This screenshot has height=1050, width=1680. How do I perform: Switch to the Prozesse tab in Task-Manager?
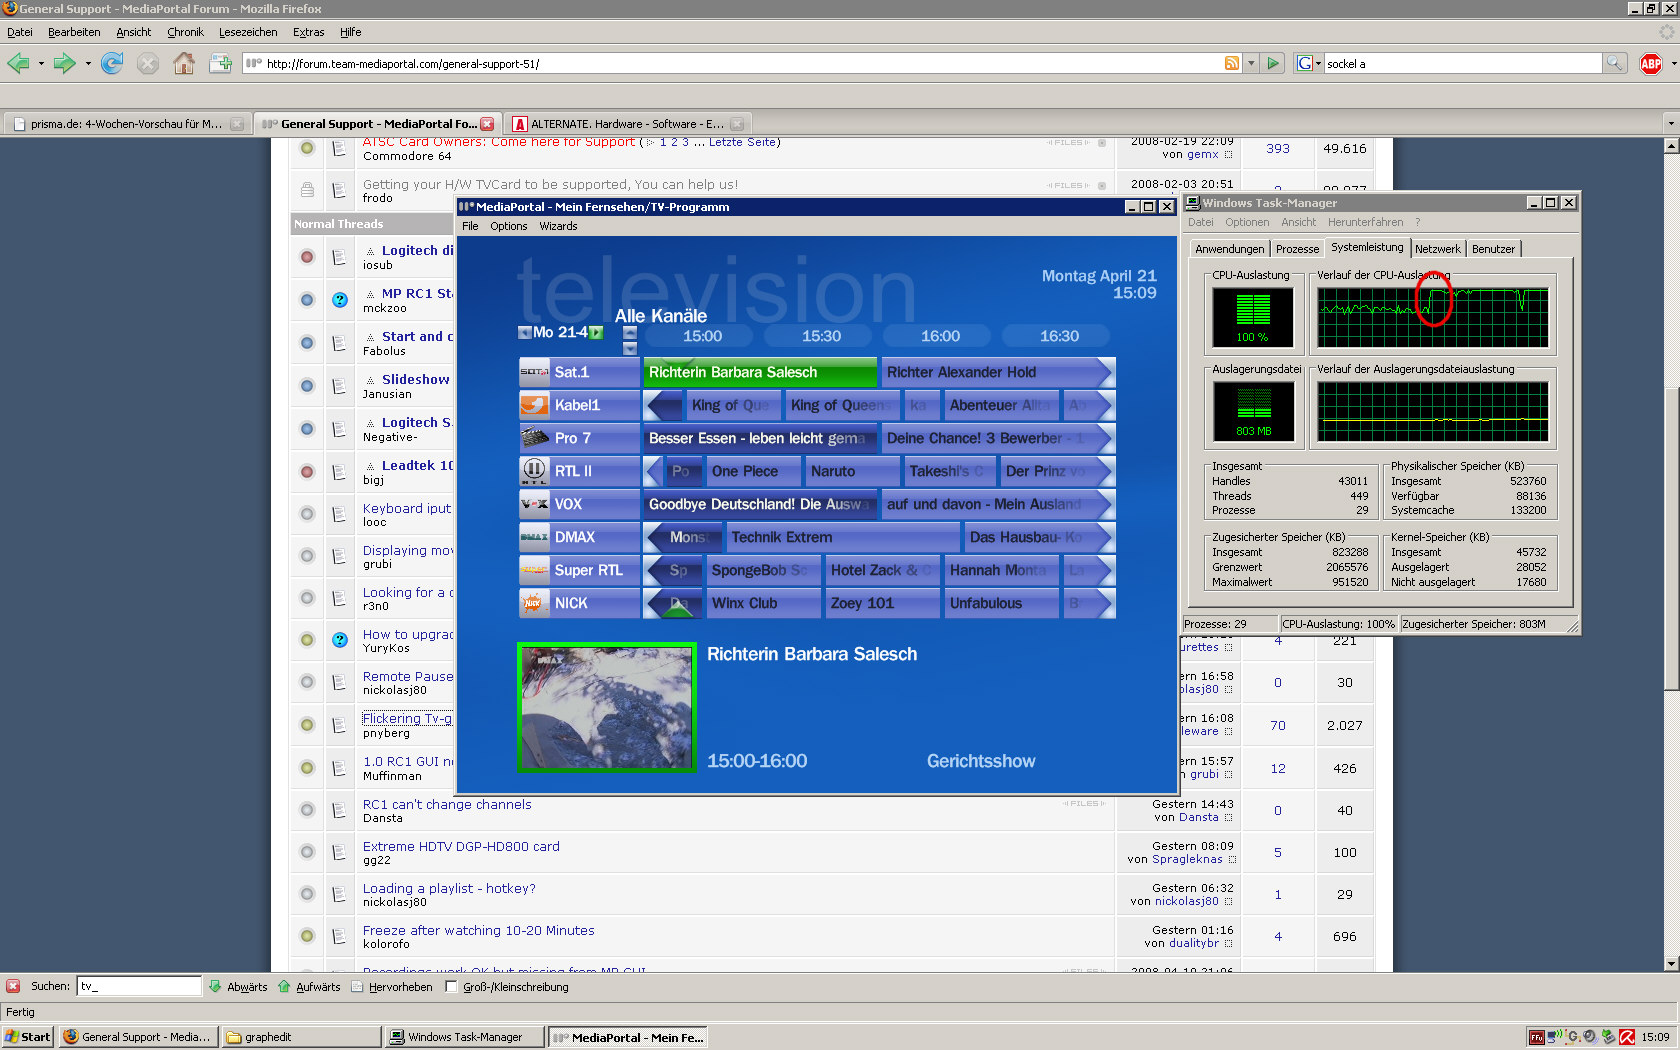[1297, 249]
